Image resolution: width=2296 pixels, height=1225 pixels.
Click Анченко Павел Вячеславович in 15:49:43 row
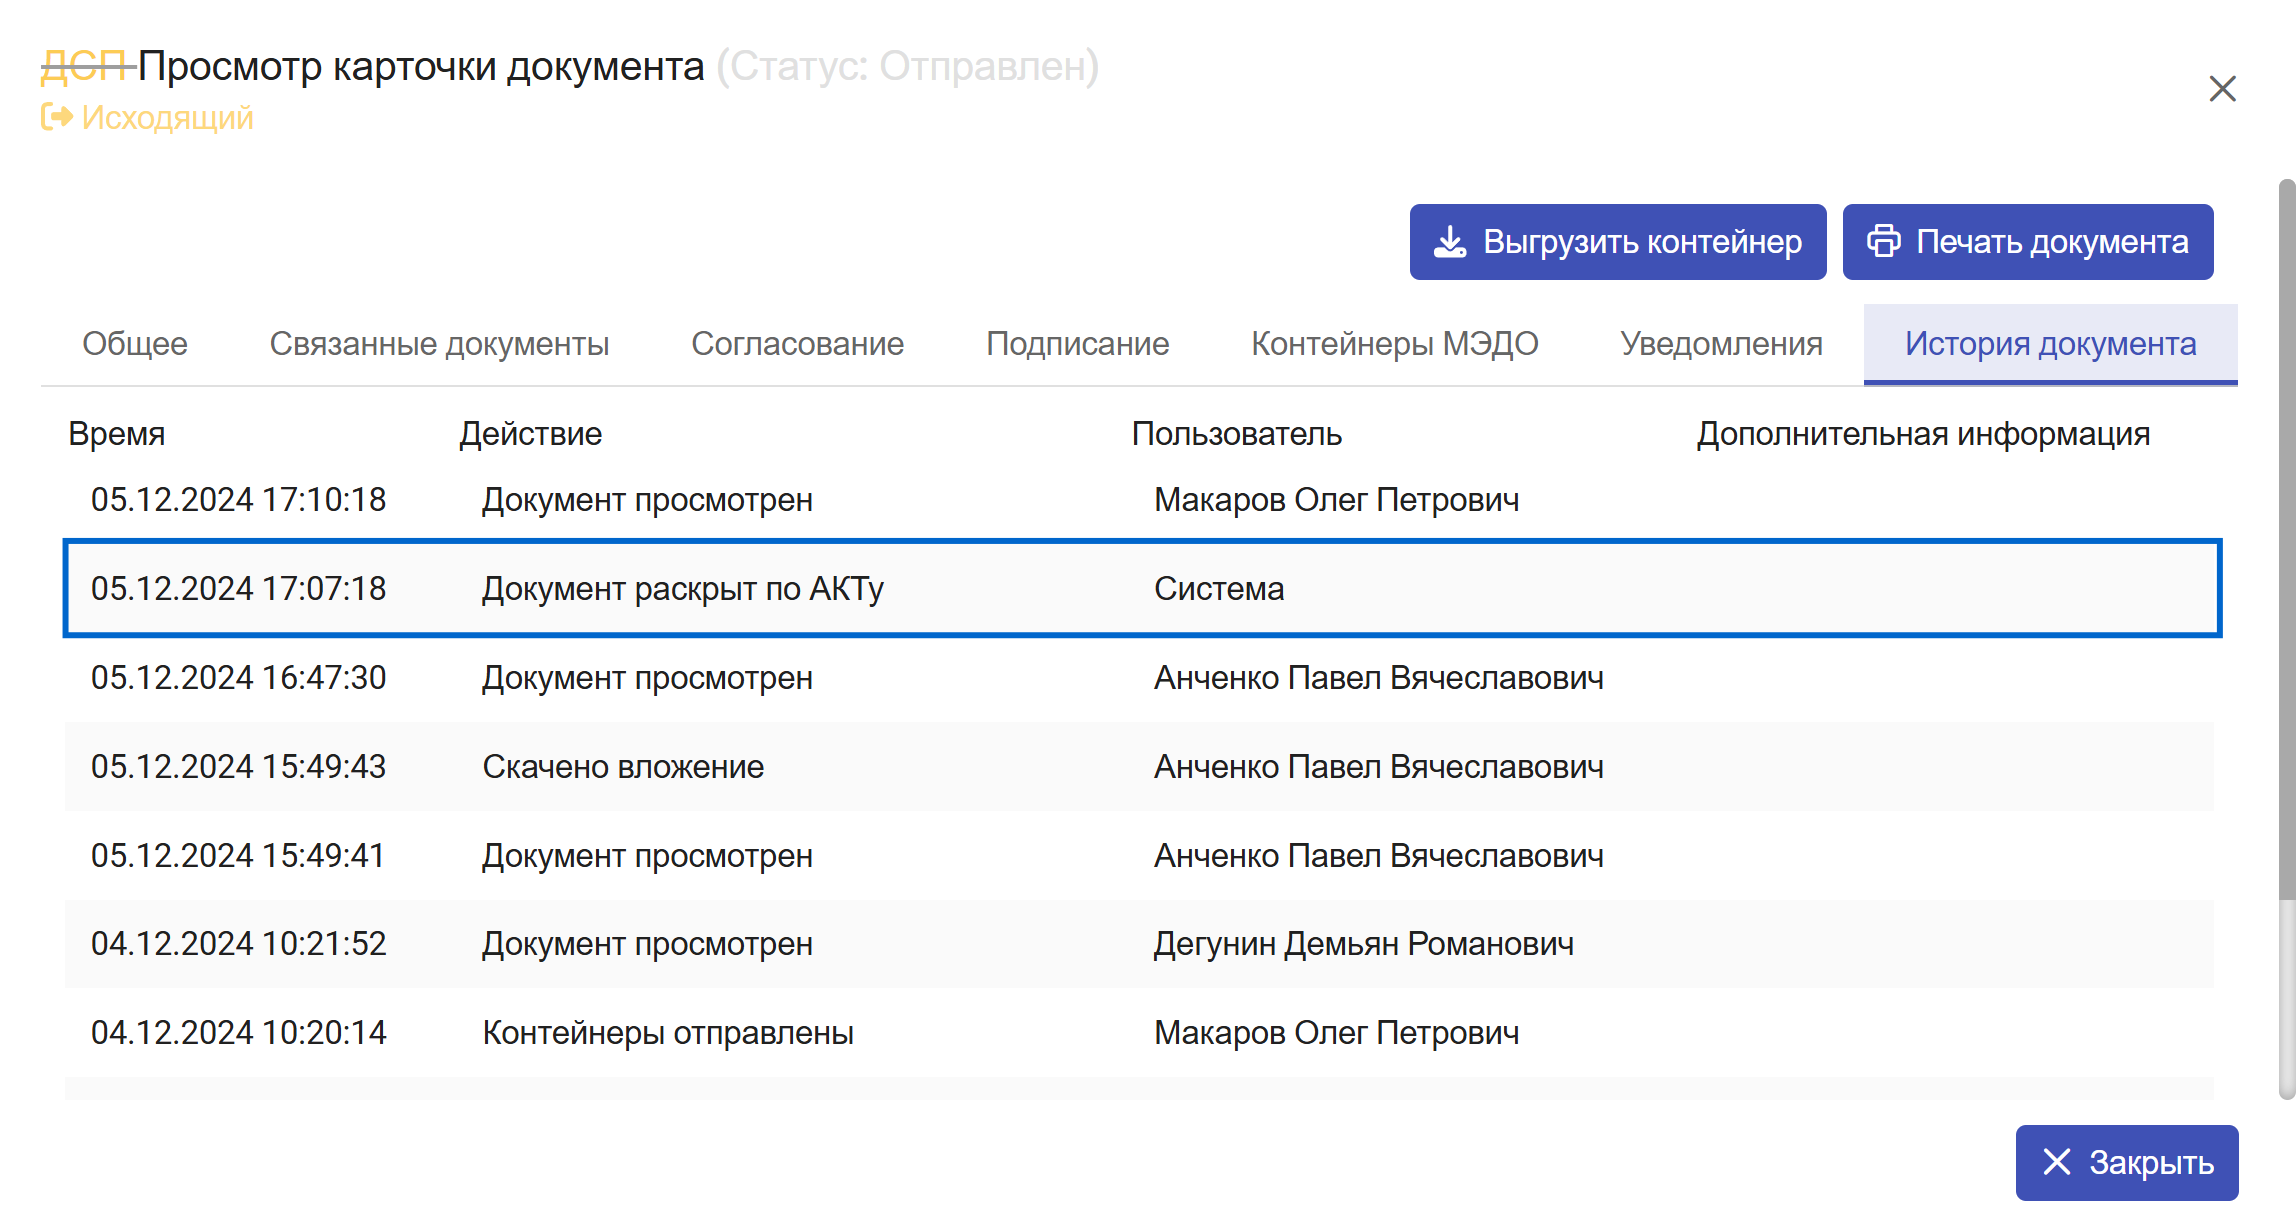tap(1379, 767)
